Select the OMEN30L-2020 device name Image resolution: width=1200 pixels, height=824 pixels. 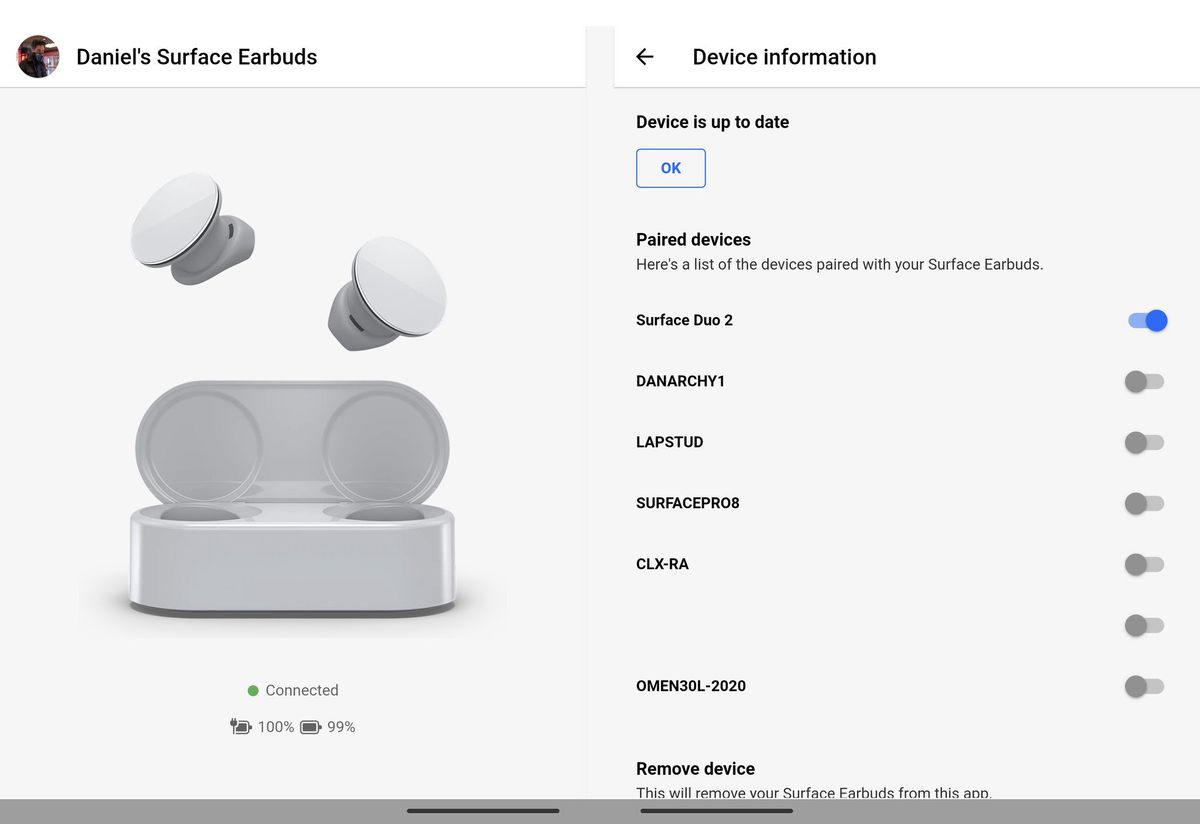[691, 686]
